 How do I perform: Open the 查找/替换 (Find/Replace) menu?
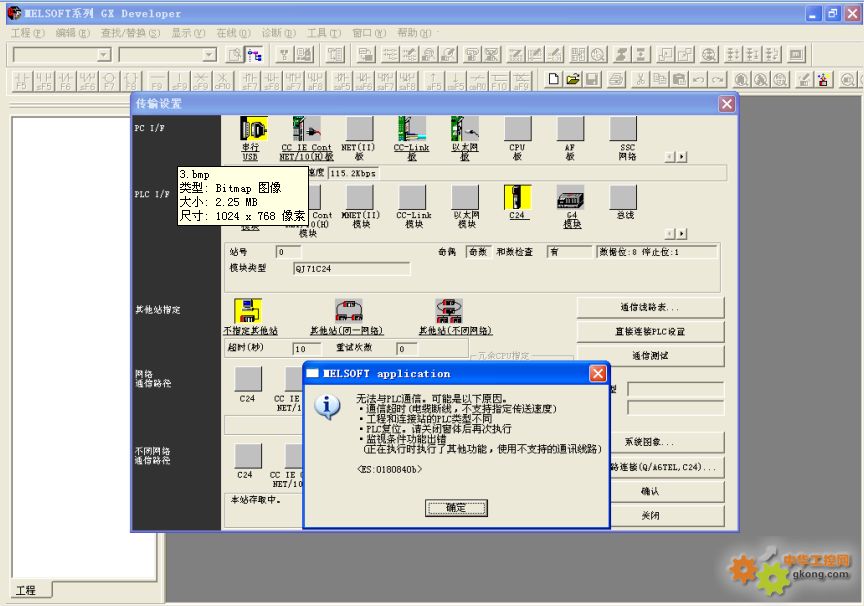[x=130, y=33]
